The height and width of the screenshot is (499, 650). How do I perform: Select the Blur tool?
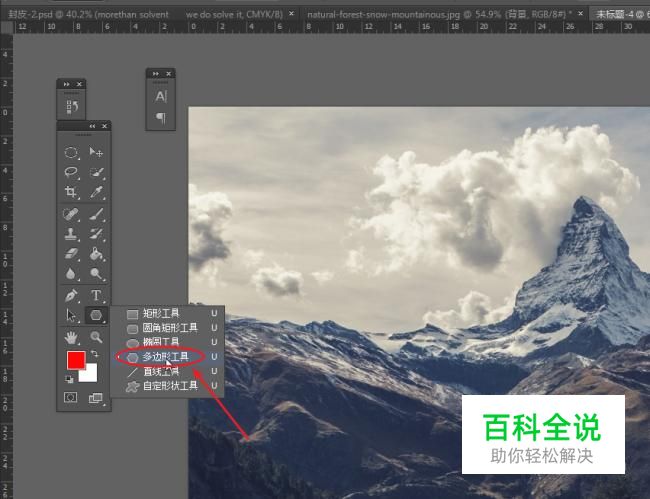(71, 274)
